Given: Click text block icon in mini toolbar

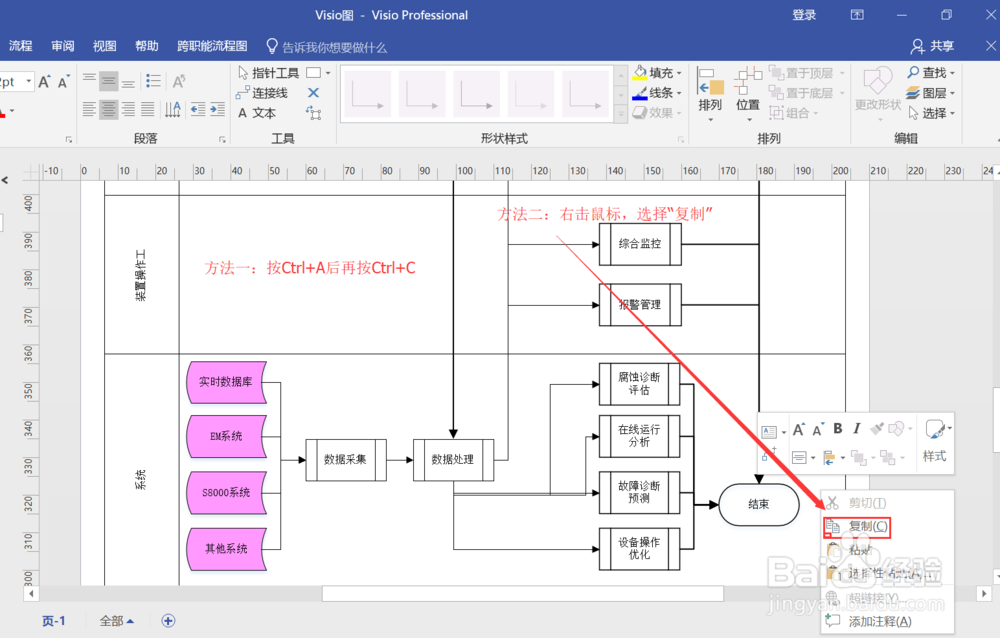Looking at the screenshot, I should [770, 433].
